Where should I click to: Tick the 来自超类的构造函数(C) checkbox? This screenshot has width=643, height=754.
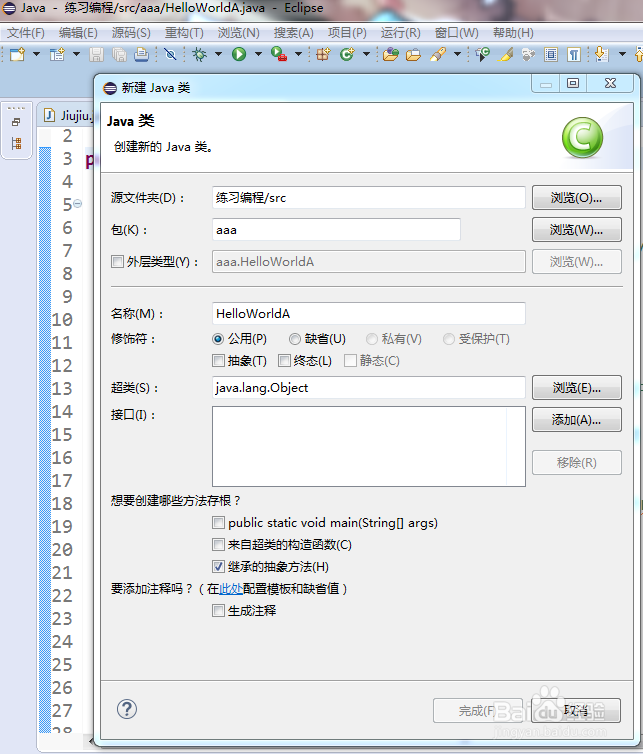pos(218,544)
